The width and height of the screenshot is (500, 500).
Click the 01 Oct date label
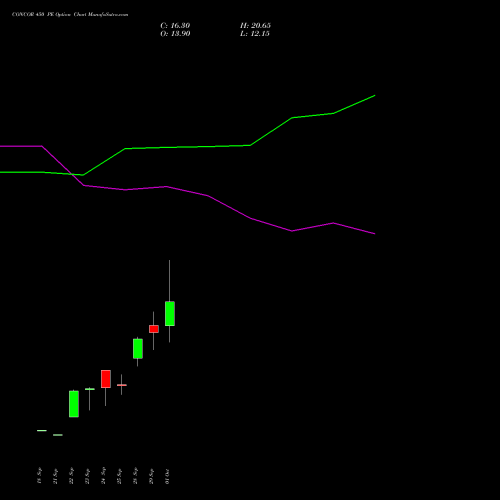point(167,476)
